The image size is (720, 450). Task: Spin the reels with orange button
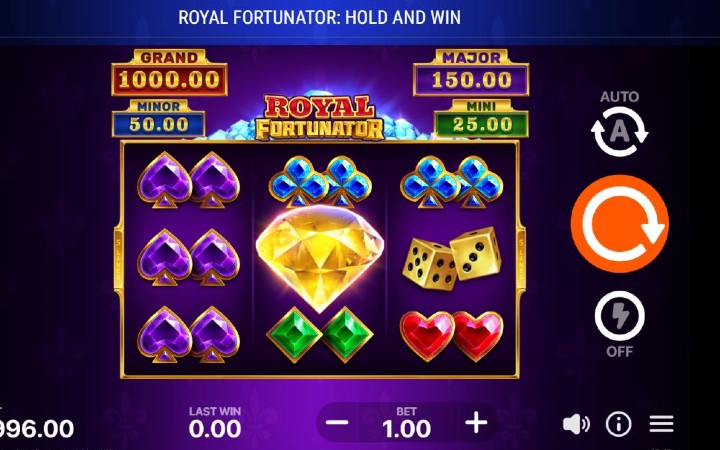click(x=619, y=224)
